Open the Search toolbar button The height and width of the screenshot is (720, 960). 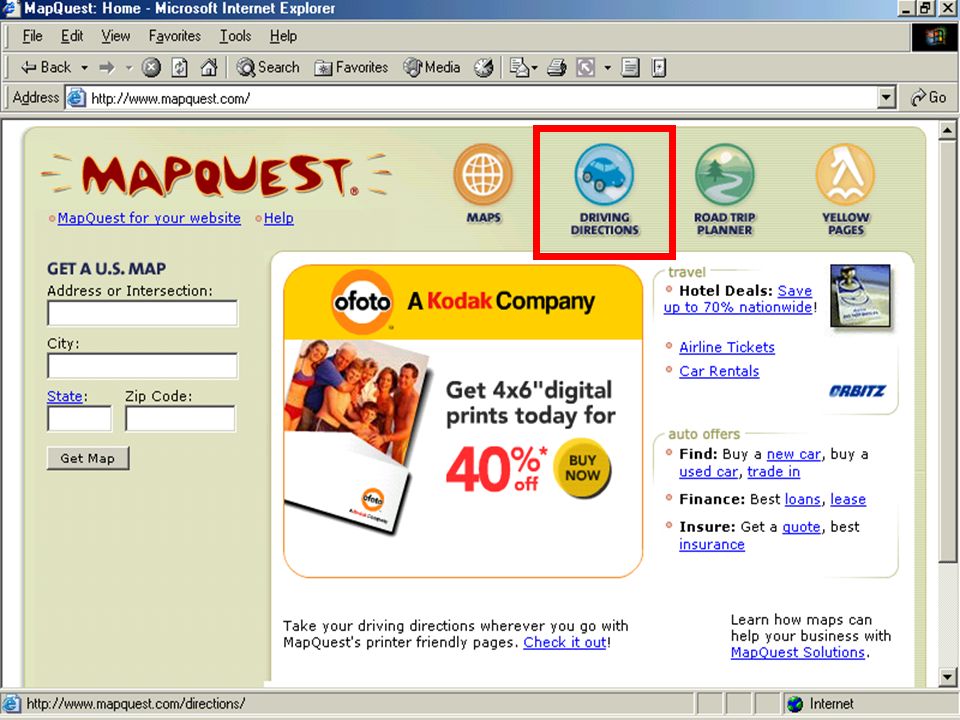[x=268, y=67]
